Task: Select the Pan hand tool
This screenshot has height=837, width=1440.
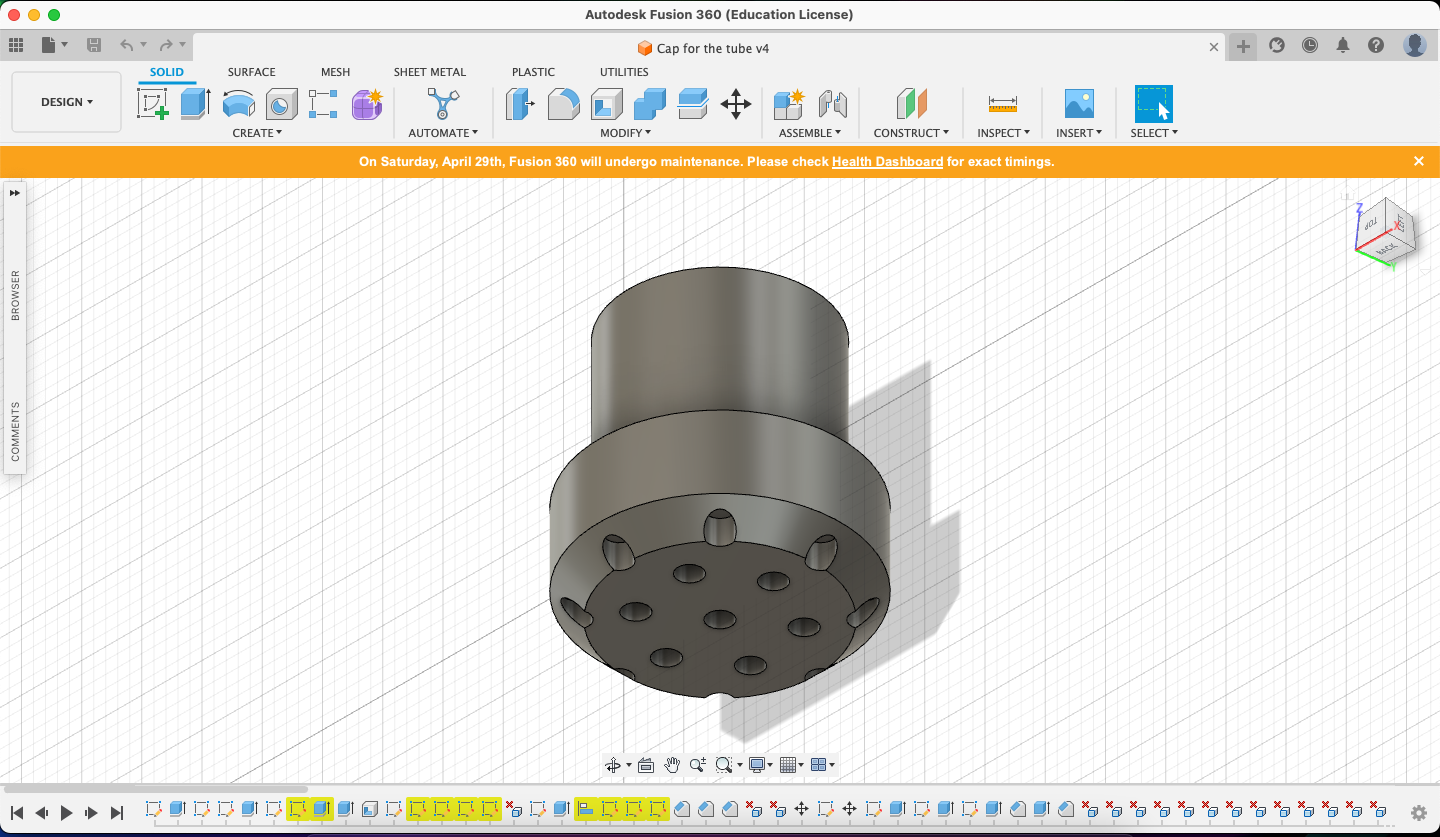Action: click(x=672, y=765)
